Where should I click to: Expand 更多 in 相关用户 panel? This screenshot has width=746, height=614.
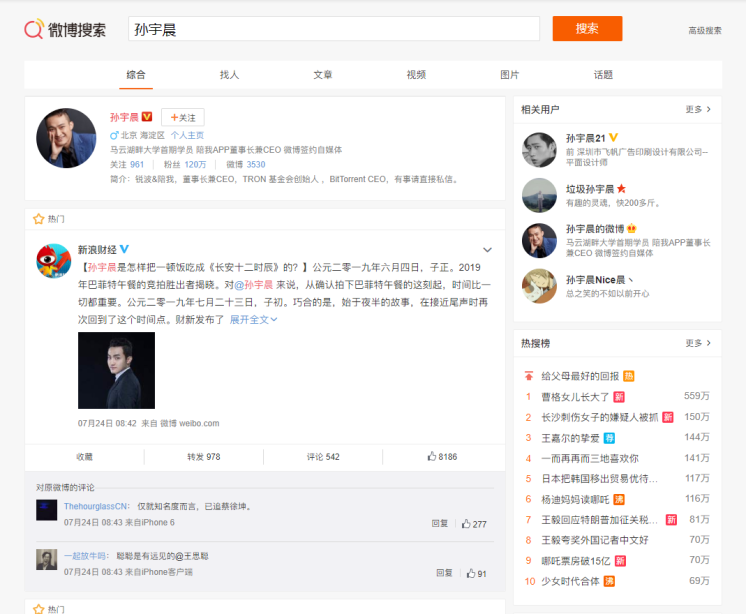tap(698, 109)
